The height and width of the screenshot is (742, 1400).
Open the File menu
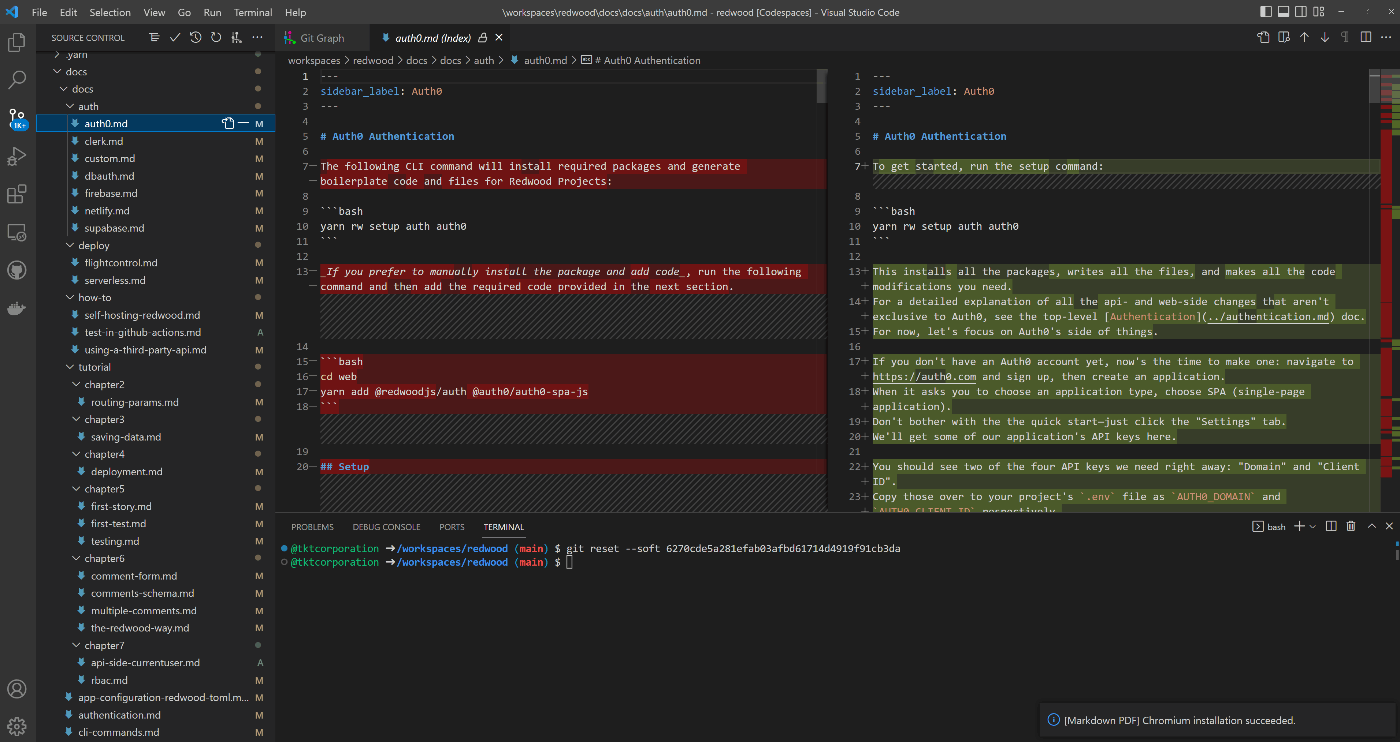coord(39,12)
